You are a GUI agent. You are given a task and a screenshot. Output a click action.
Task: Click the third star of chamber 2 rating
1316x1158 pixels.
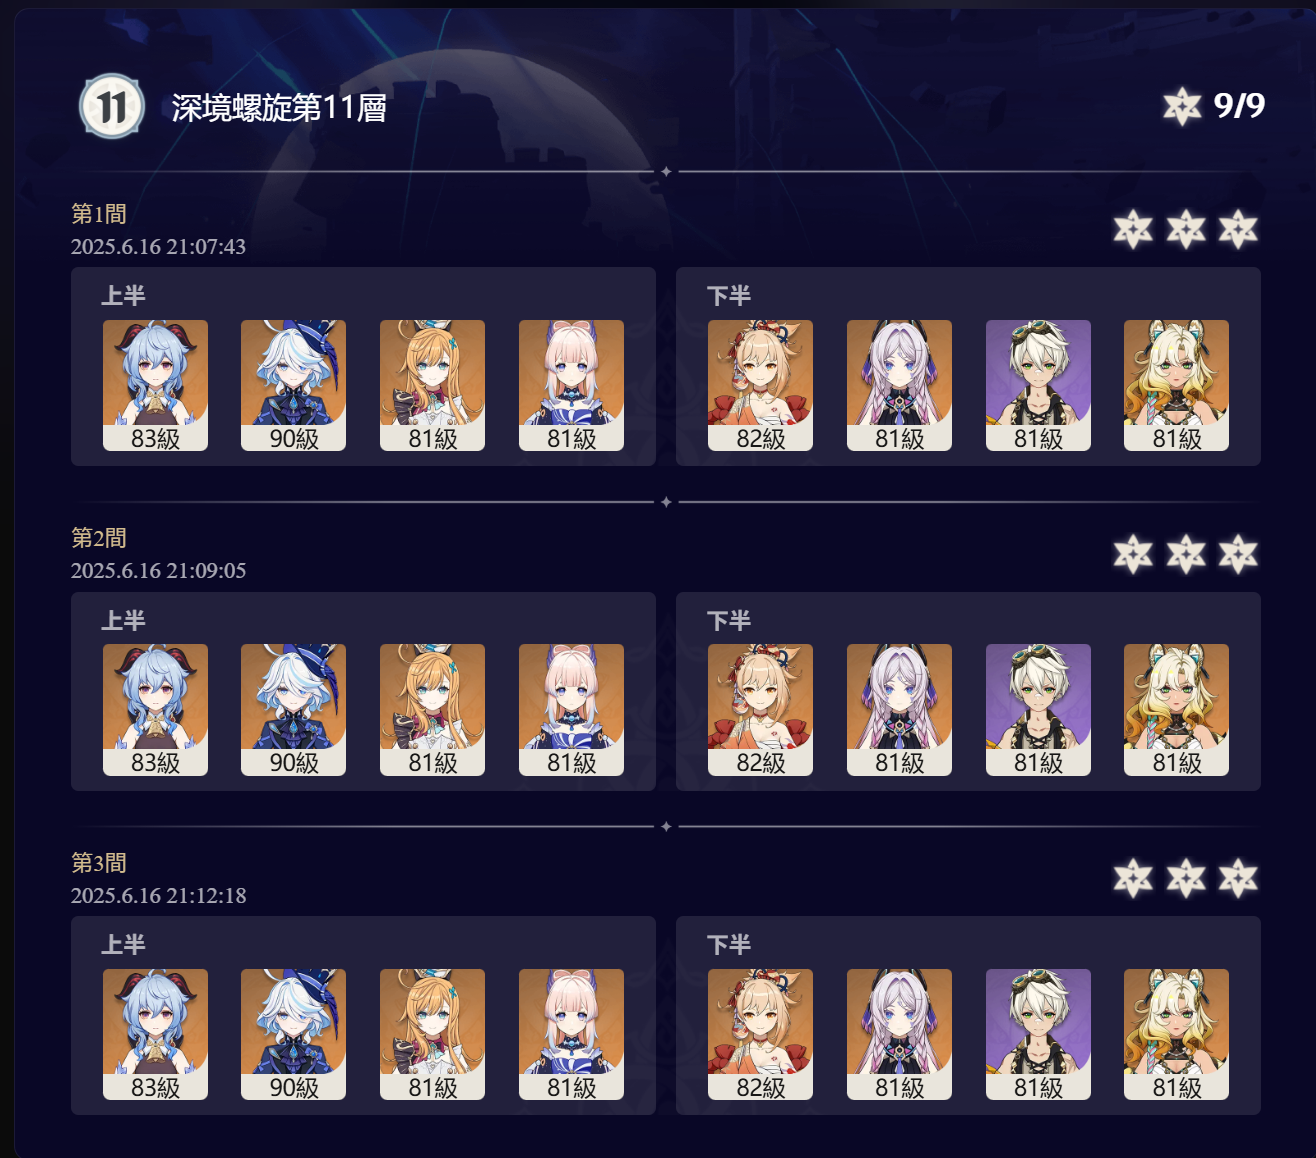pos(1238,553)
